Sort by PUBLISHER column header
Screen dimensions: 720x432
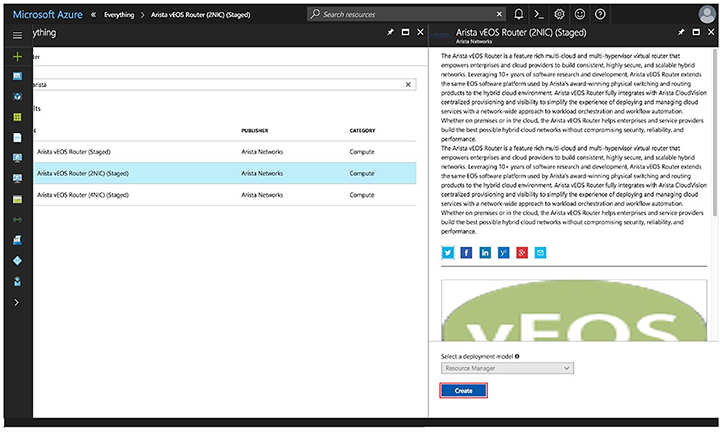[255, 131]
